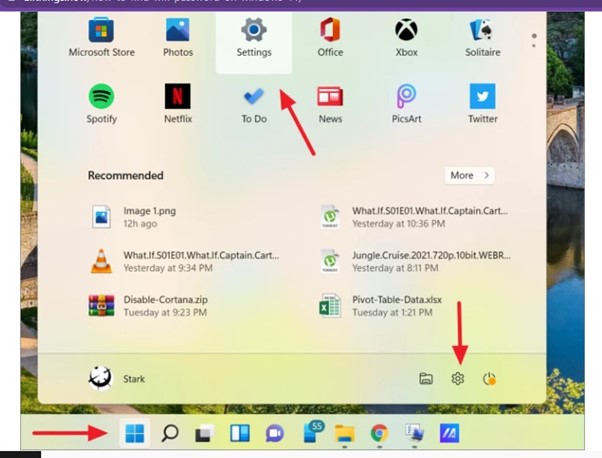This screenshot has width=602, height=458.
Task: Launch the Xbox app
Action: 406,36
